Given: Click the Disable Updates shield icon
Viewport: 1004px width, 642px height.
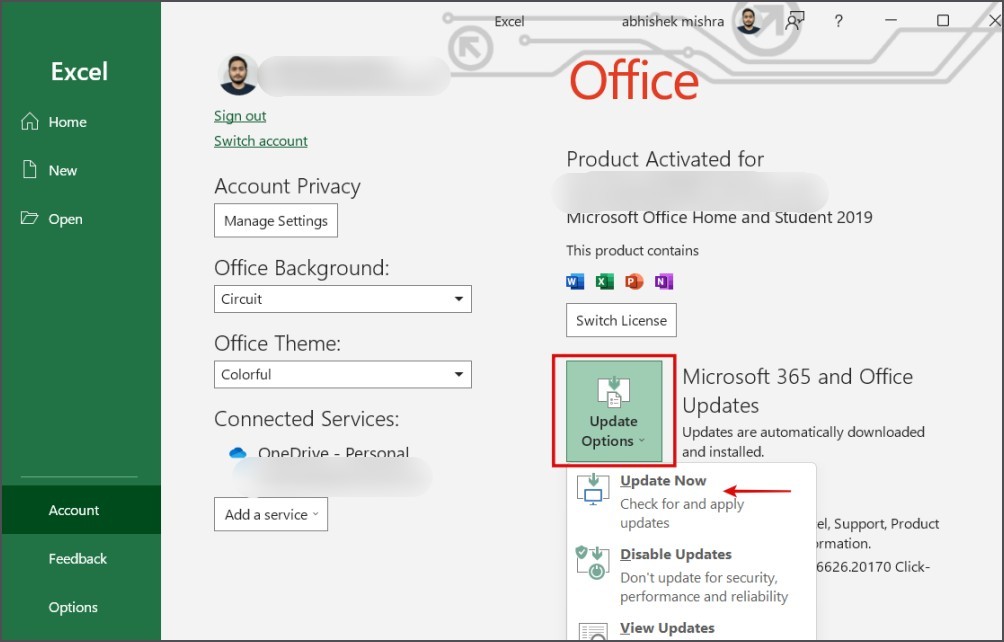Looking at the screenshot, I should coord(592,563).
